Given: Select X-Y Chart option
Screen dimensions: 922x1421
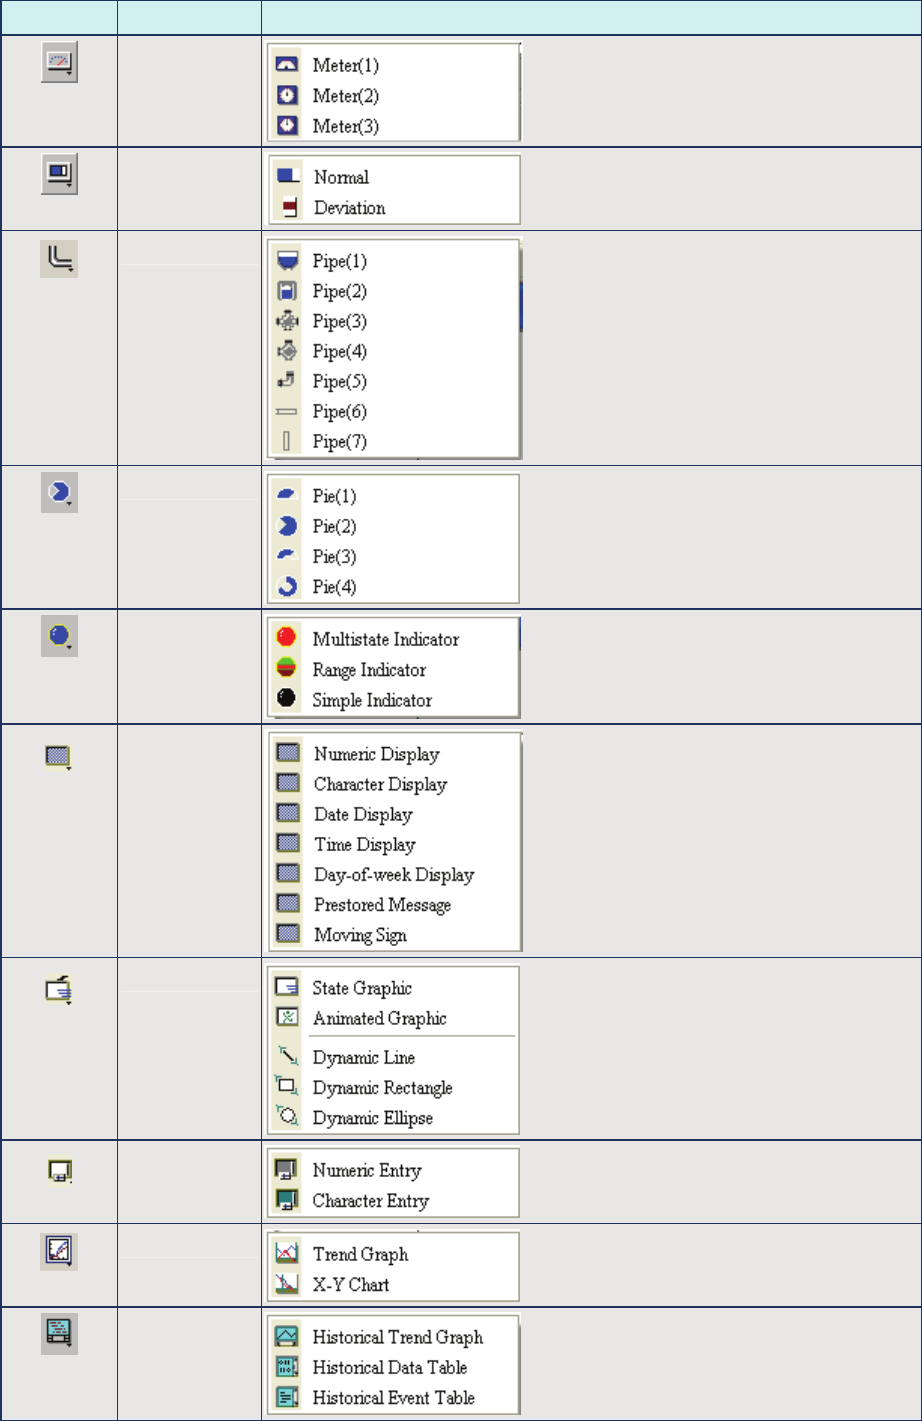Looking at the screenshot, I should point(350,1284).
